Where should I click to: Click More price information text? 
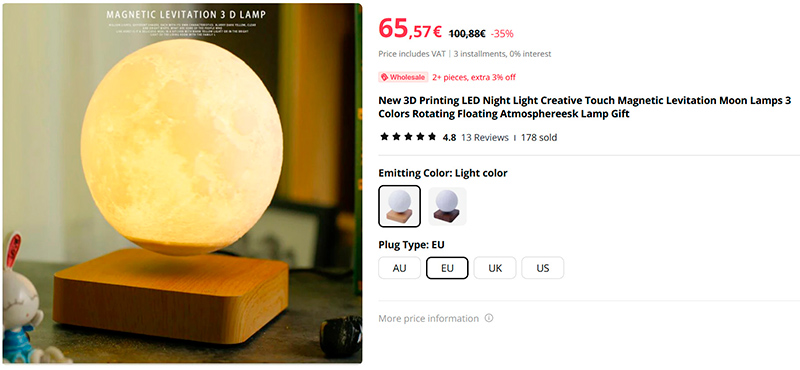point(429,318)
